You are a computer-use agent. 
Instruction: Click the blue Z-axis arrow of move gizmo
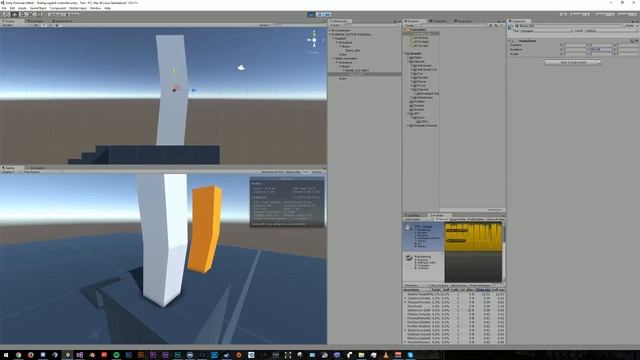(194, 90)
